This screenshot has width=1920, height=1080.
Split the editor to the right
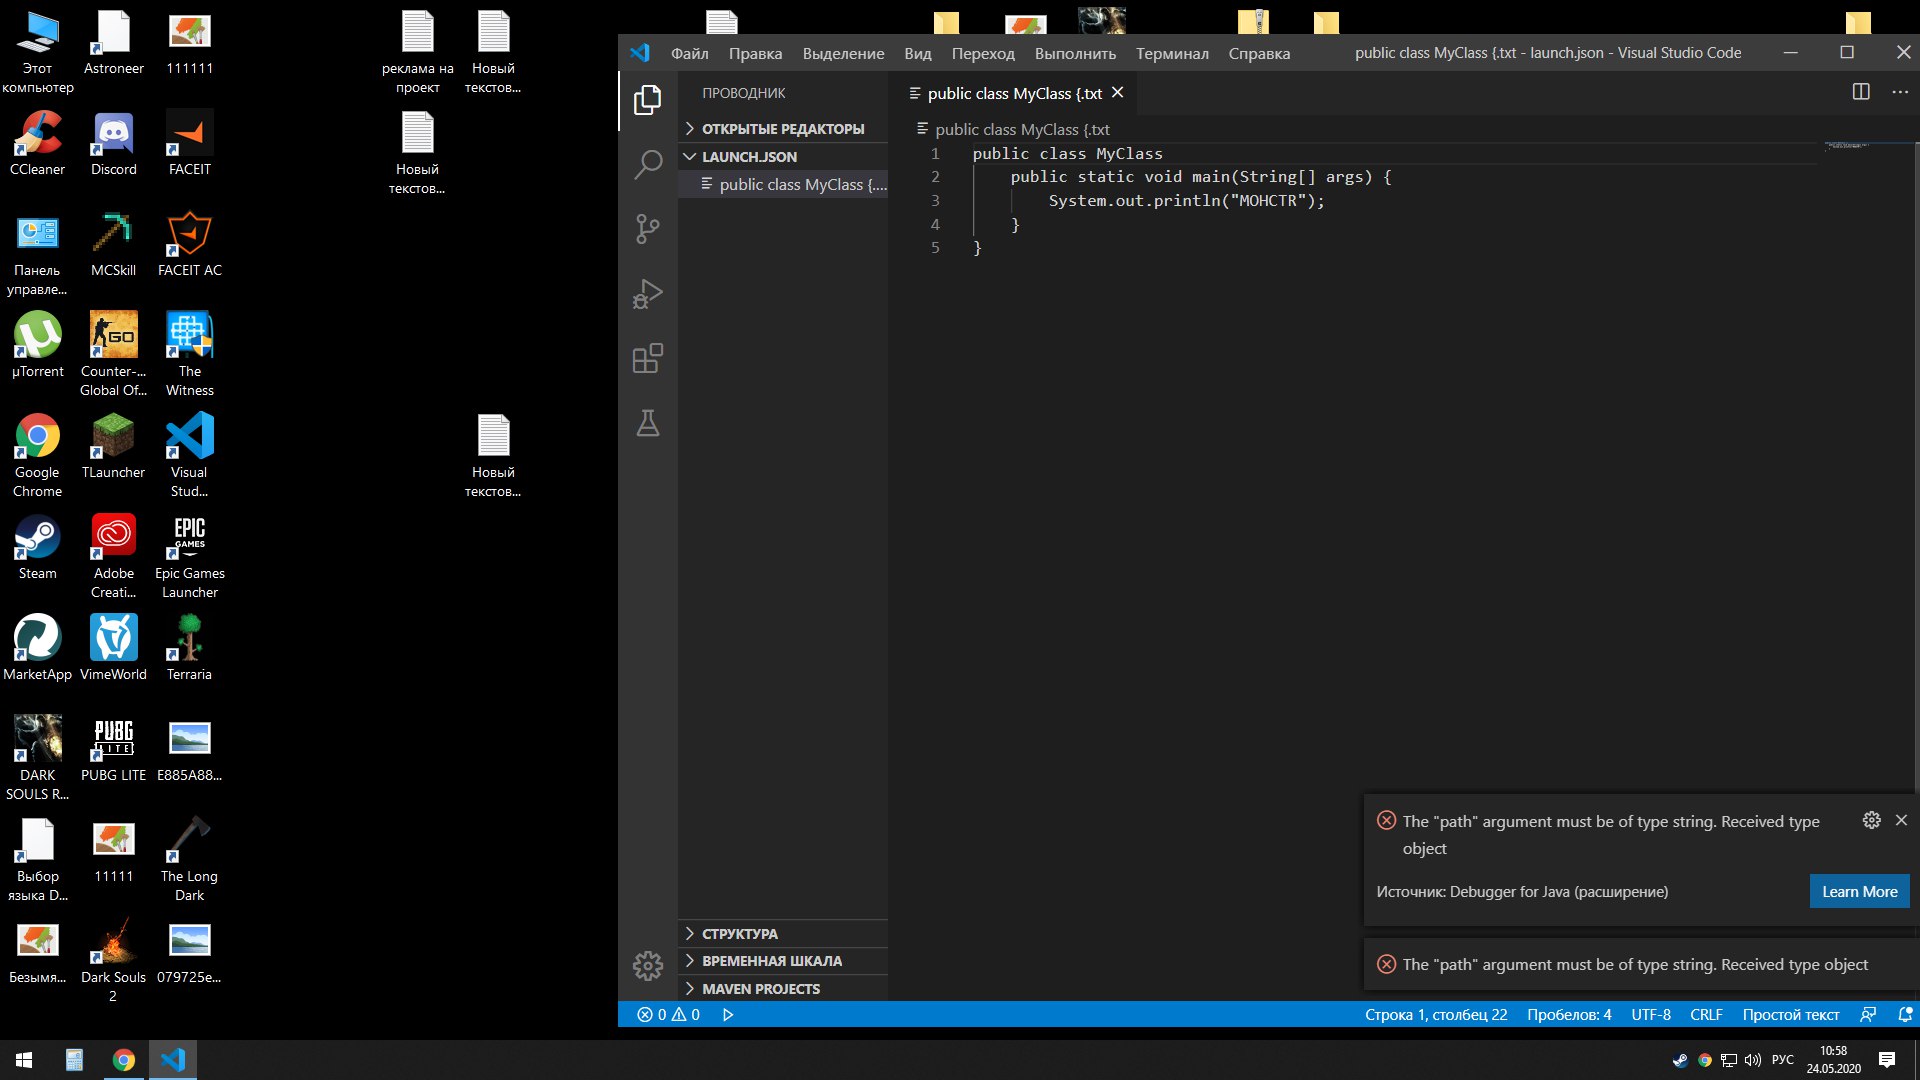point(1861,92)
